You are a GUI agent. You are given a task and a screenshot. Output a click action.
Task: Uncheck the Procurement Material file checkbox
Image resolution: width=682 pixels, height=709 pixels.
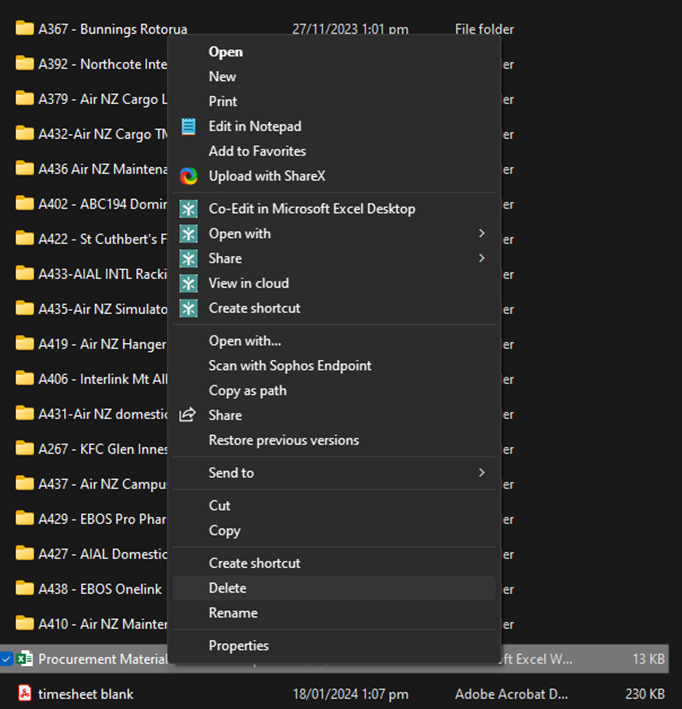pos(6,659)
